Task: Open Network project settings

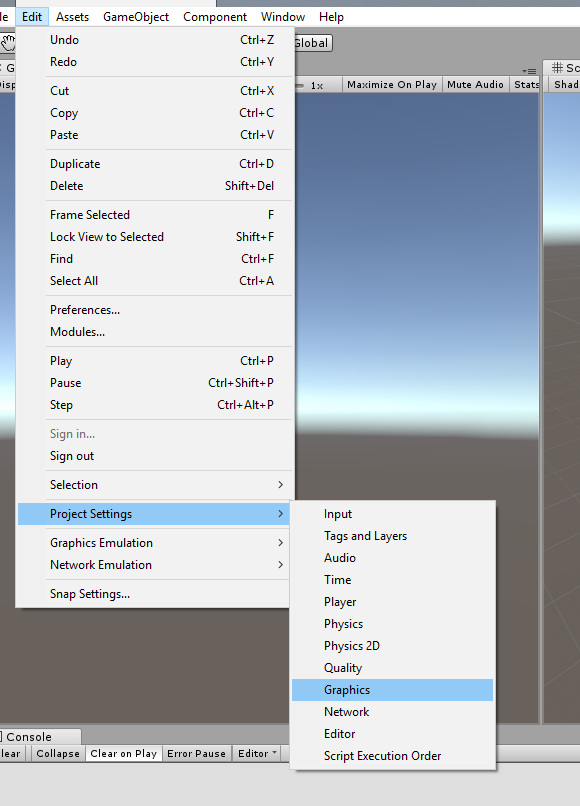Action: coord(392,712)
